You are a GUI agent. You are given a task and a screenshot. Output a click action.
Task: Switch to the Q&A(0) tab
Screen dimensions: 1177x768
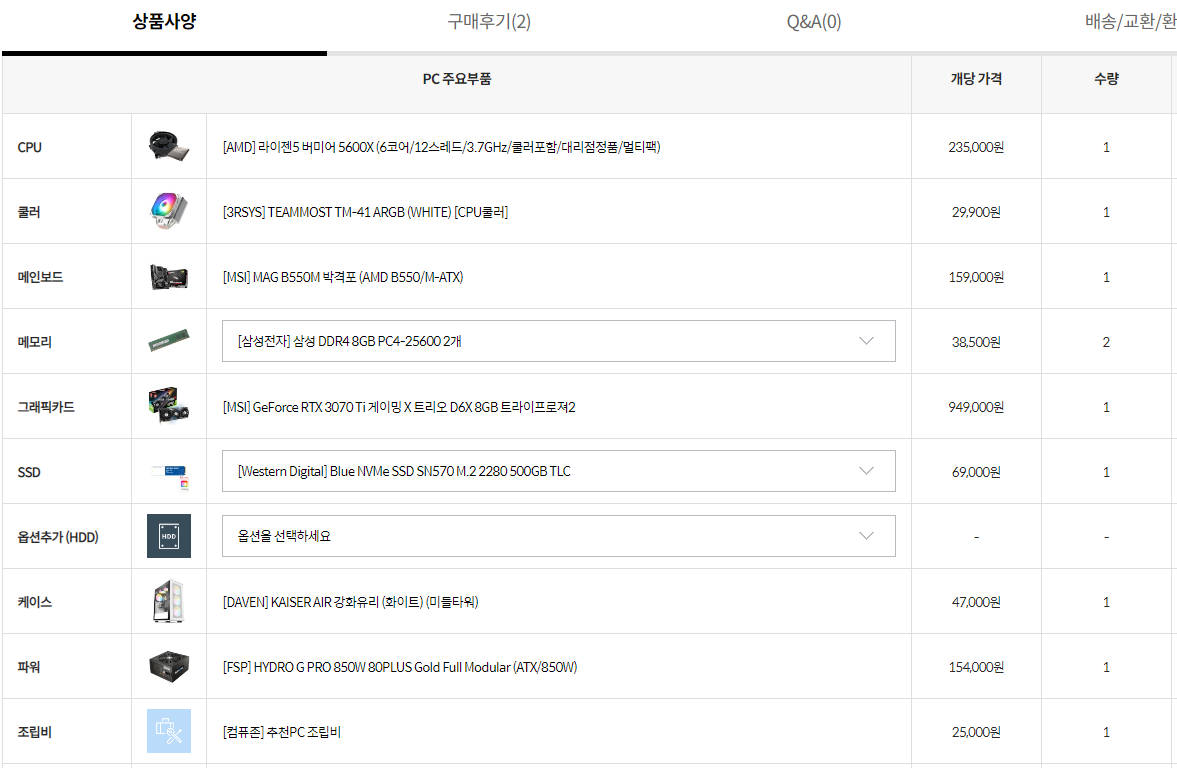pos(814,22)
